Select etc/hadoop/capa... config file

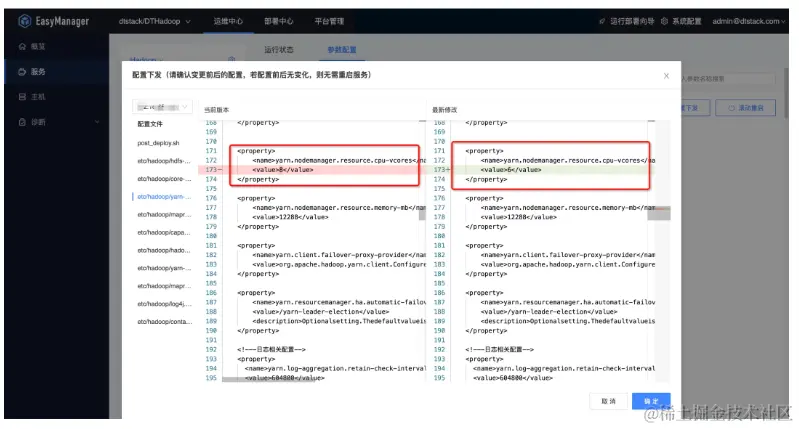[164, 232]
